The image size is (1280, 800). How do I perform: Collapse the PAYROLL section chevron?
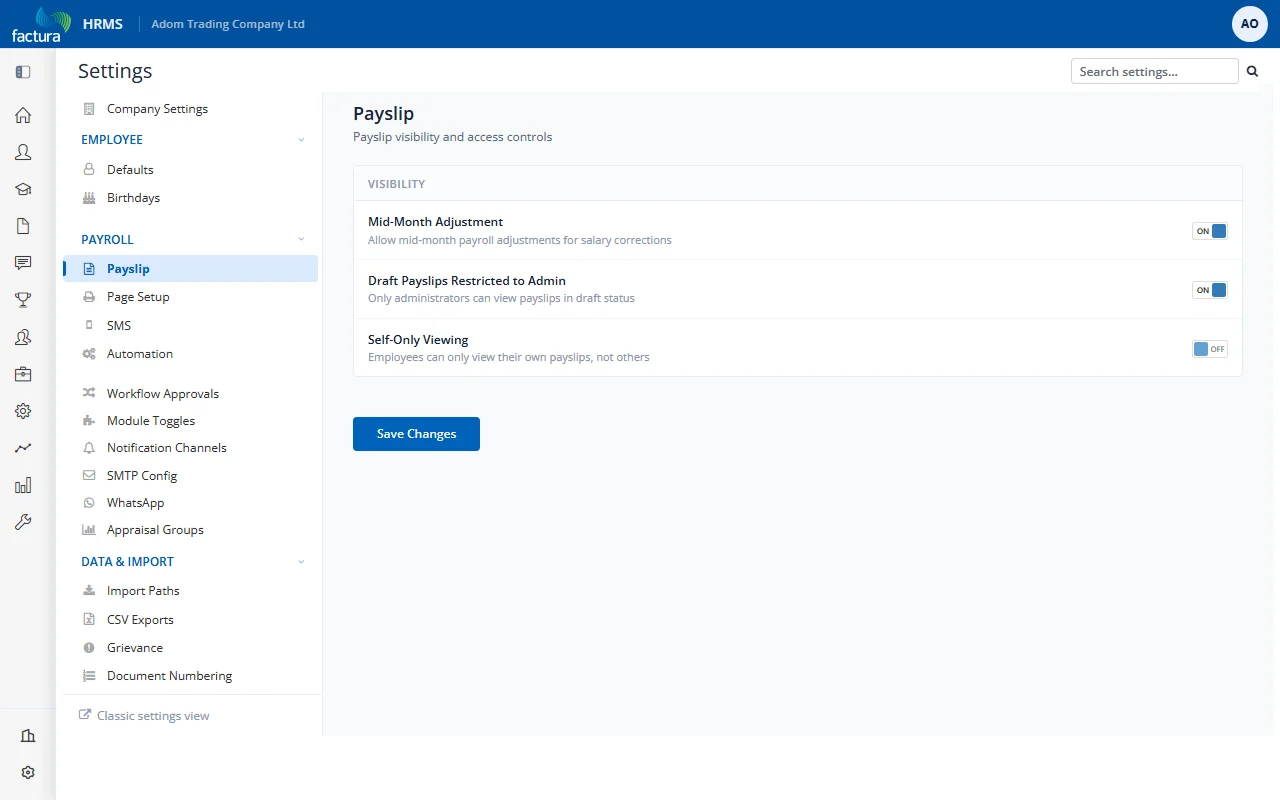[301, 240]
